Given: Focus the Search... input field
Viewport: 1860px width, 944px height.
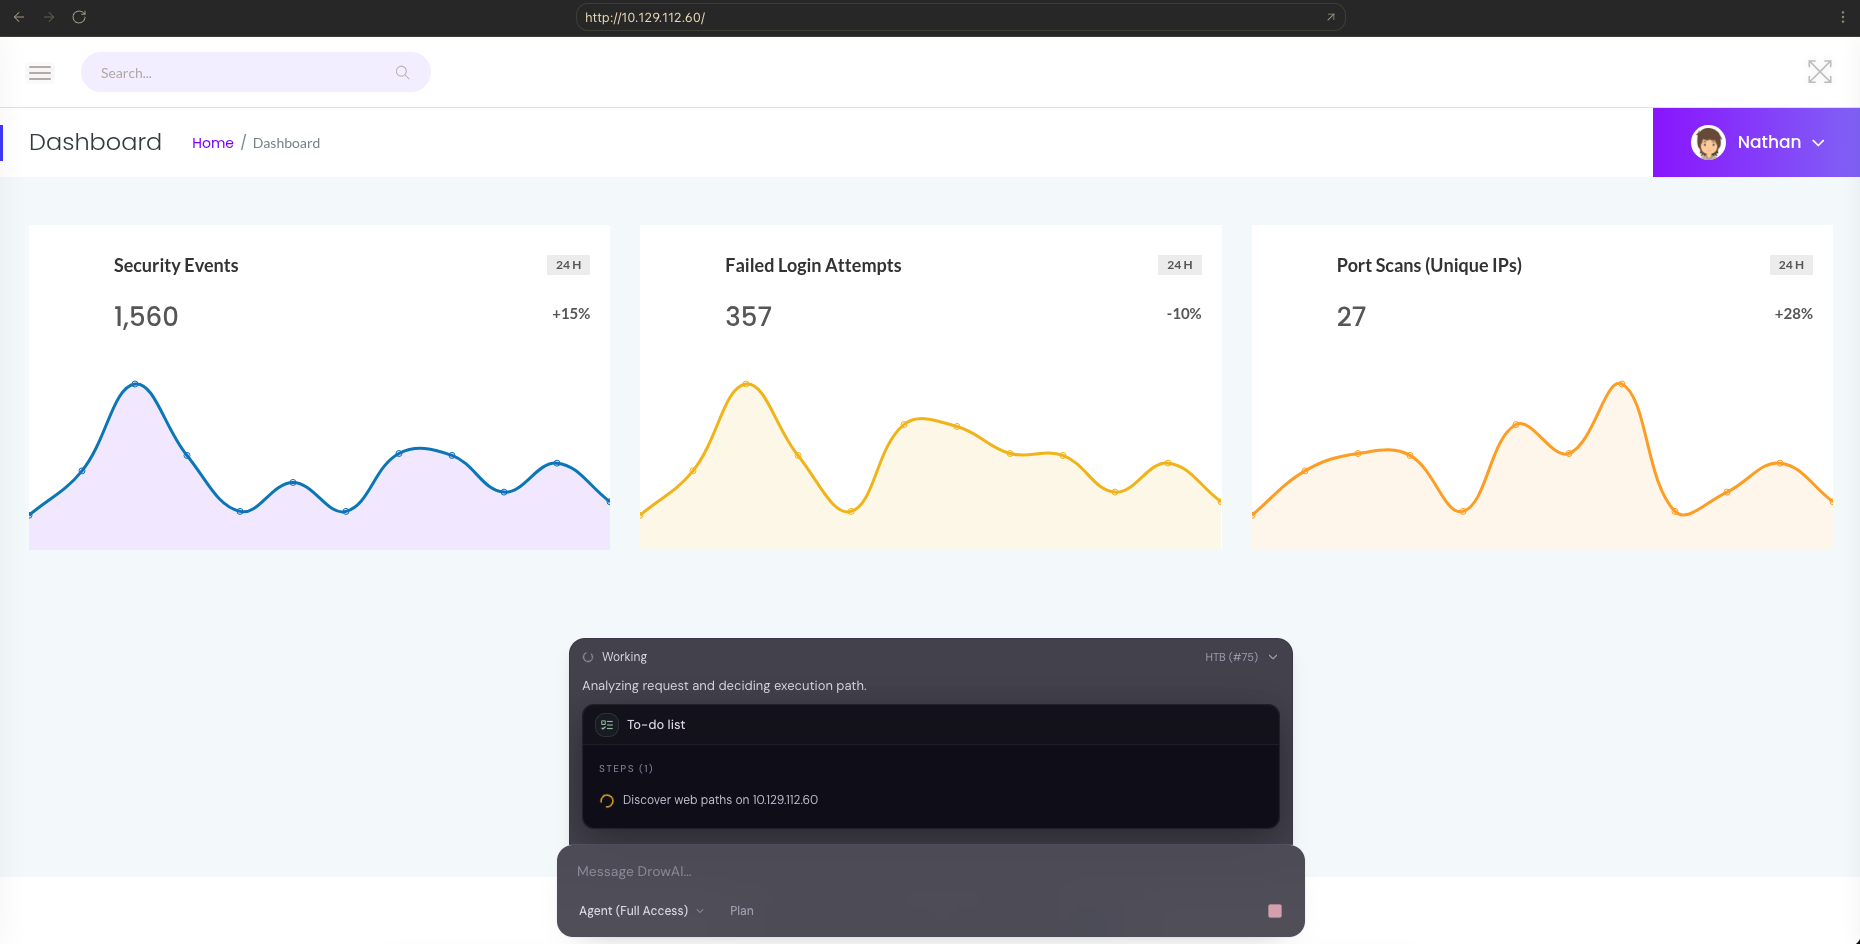Looking at the screenshot, I should (x=256, y=73).
